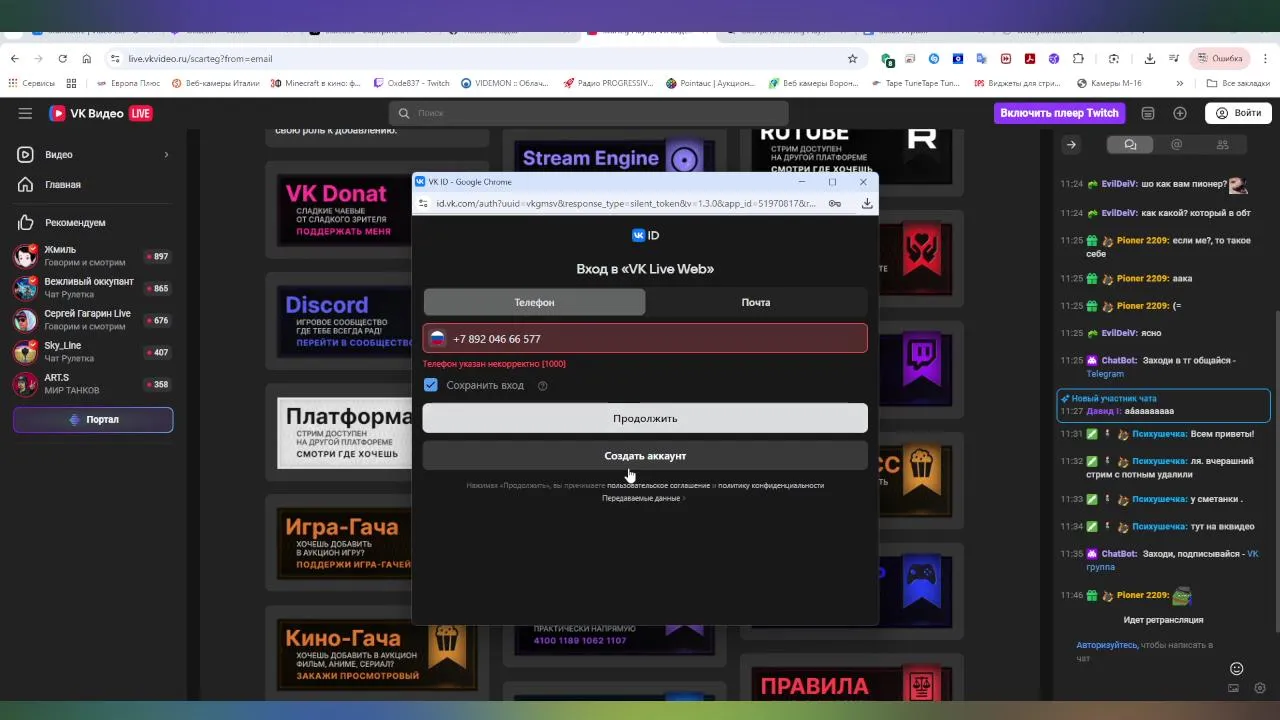
Task: Expand Передаваемые данные details
Action: pos(643,498)
